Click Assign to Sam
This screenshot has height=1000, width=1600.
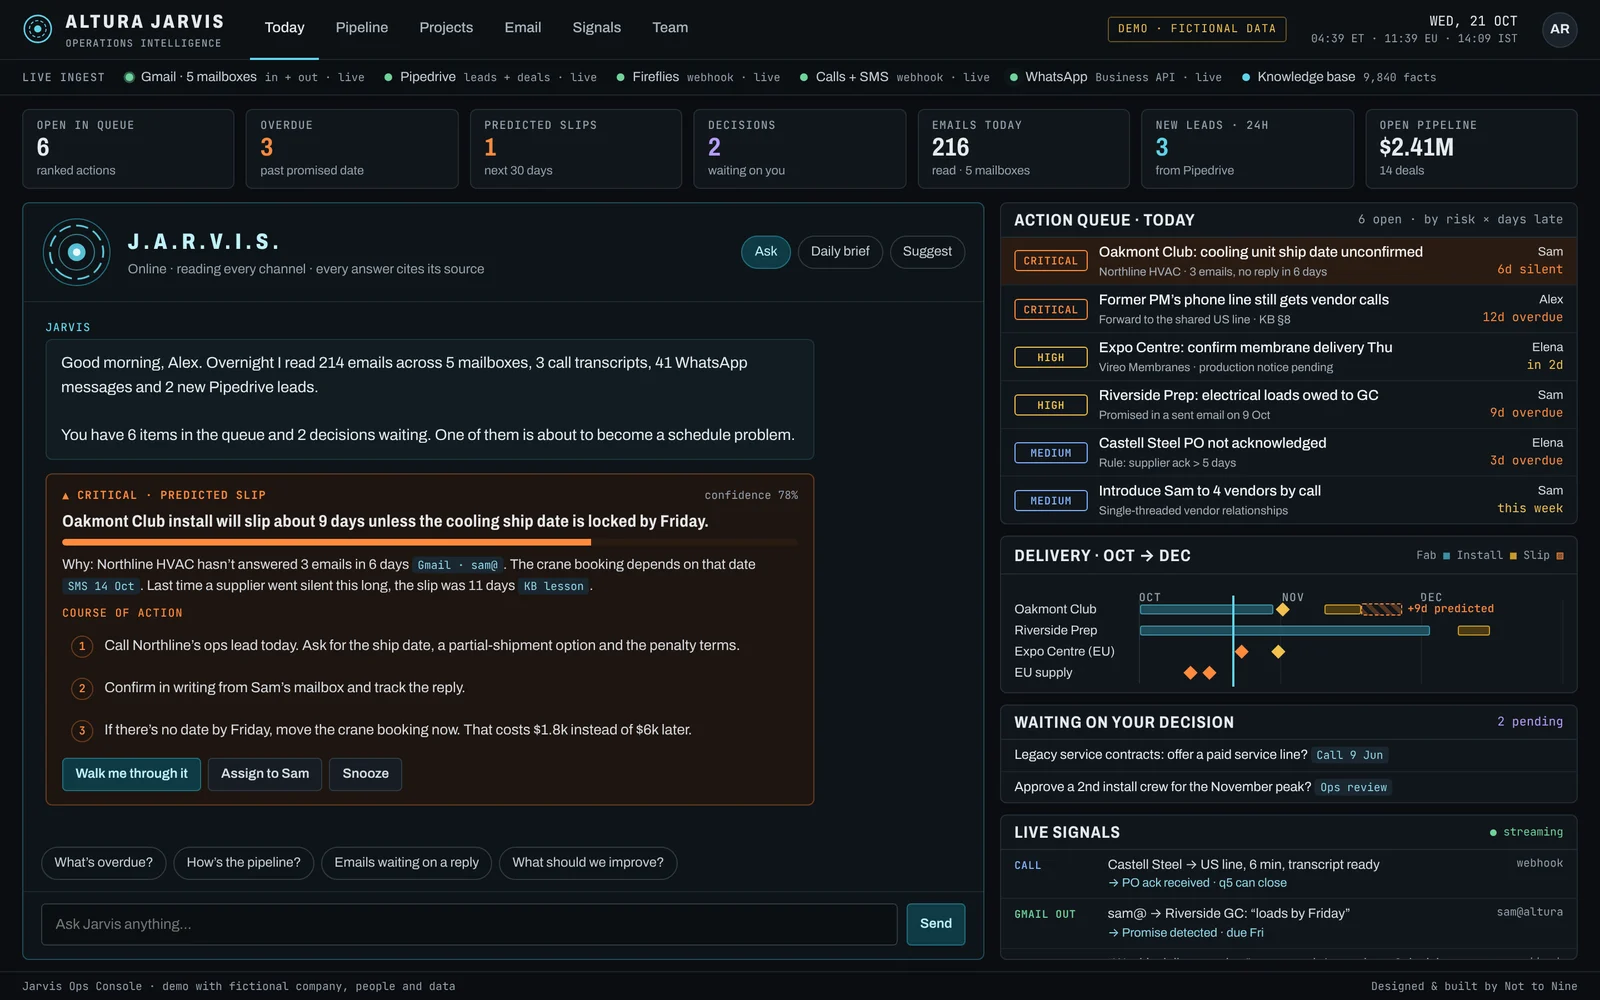point(265,774)
